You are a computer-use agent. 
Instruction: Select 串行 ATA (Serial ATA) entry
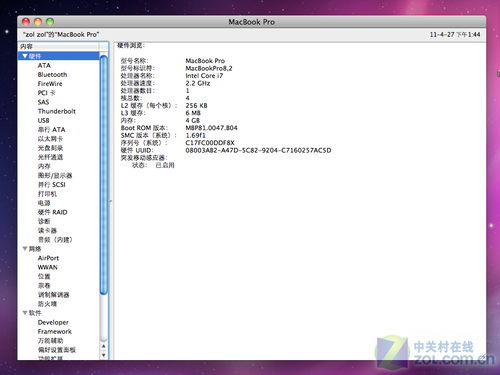pyautogui.click(x=51, y=129)
